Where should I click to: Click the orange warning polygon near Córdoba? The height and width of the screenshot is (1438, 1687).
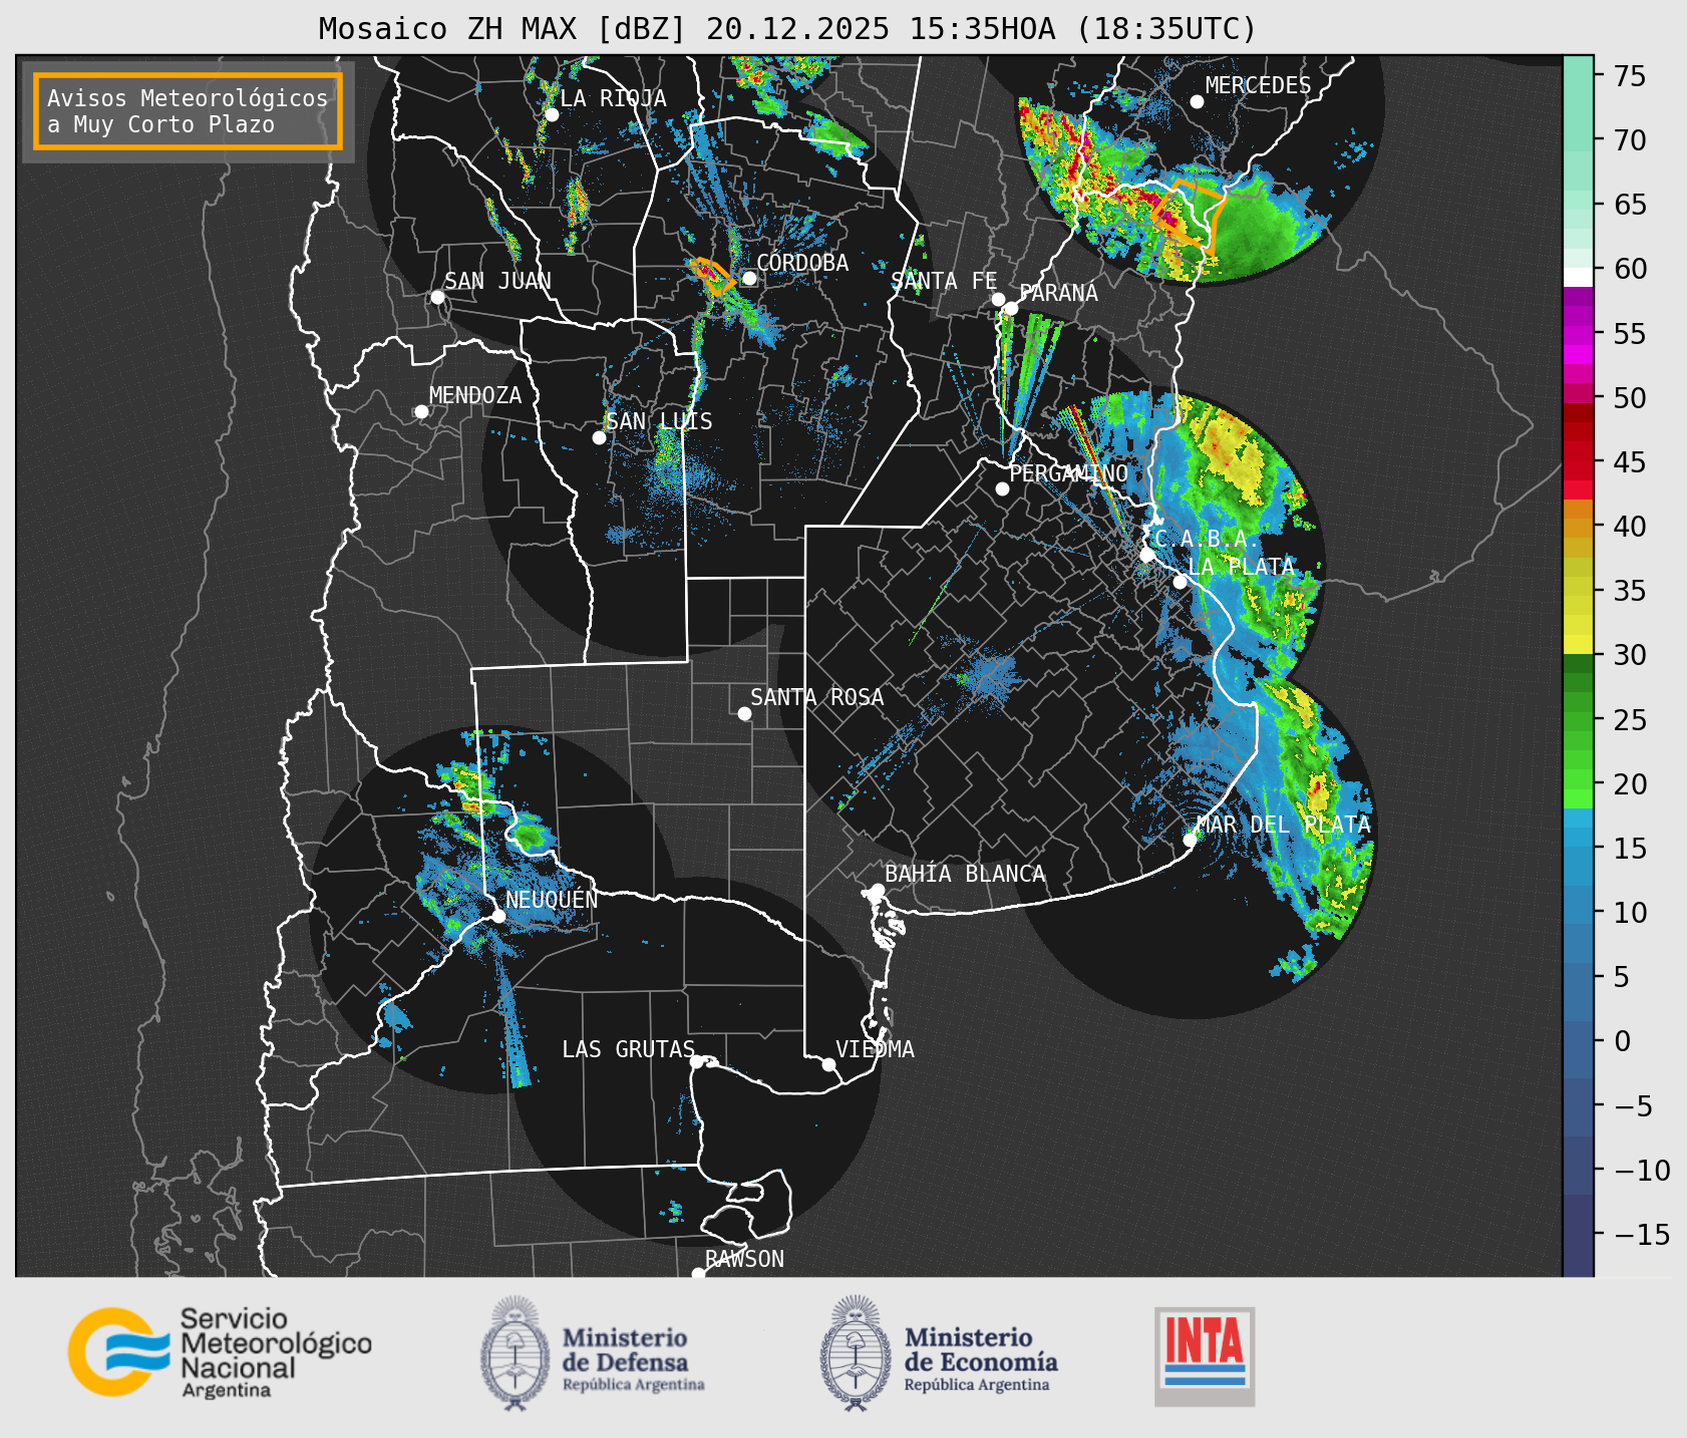[713, 276]
